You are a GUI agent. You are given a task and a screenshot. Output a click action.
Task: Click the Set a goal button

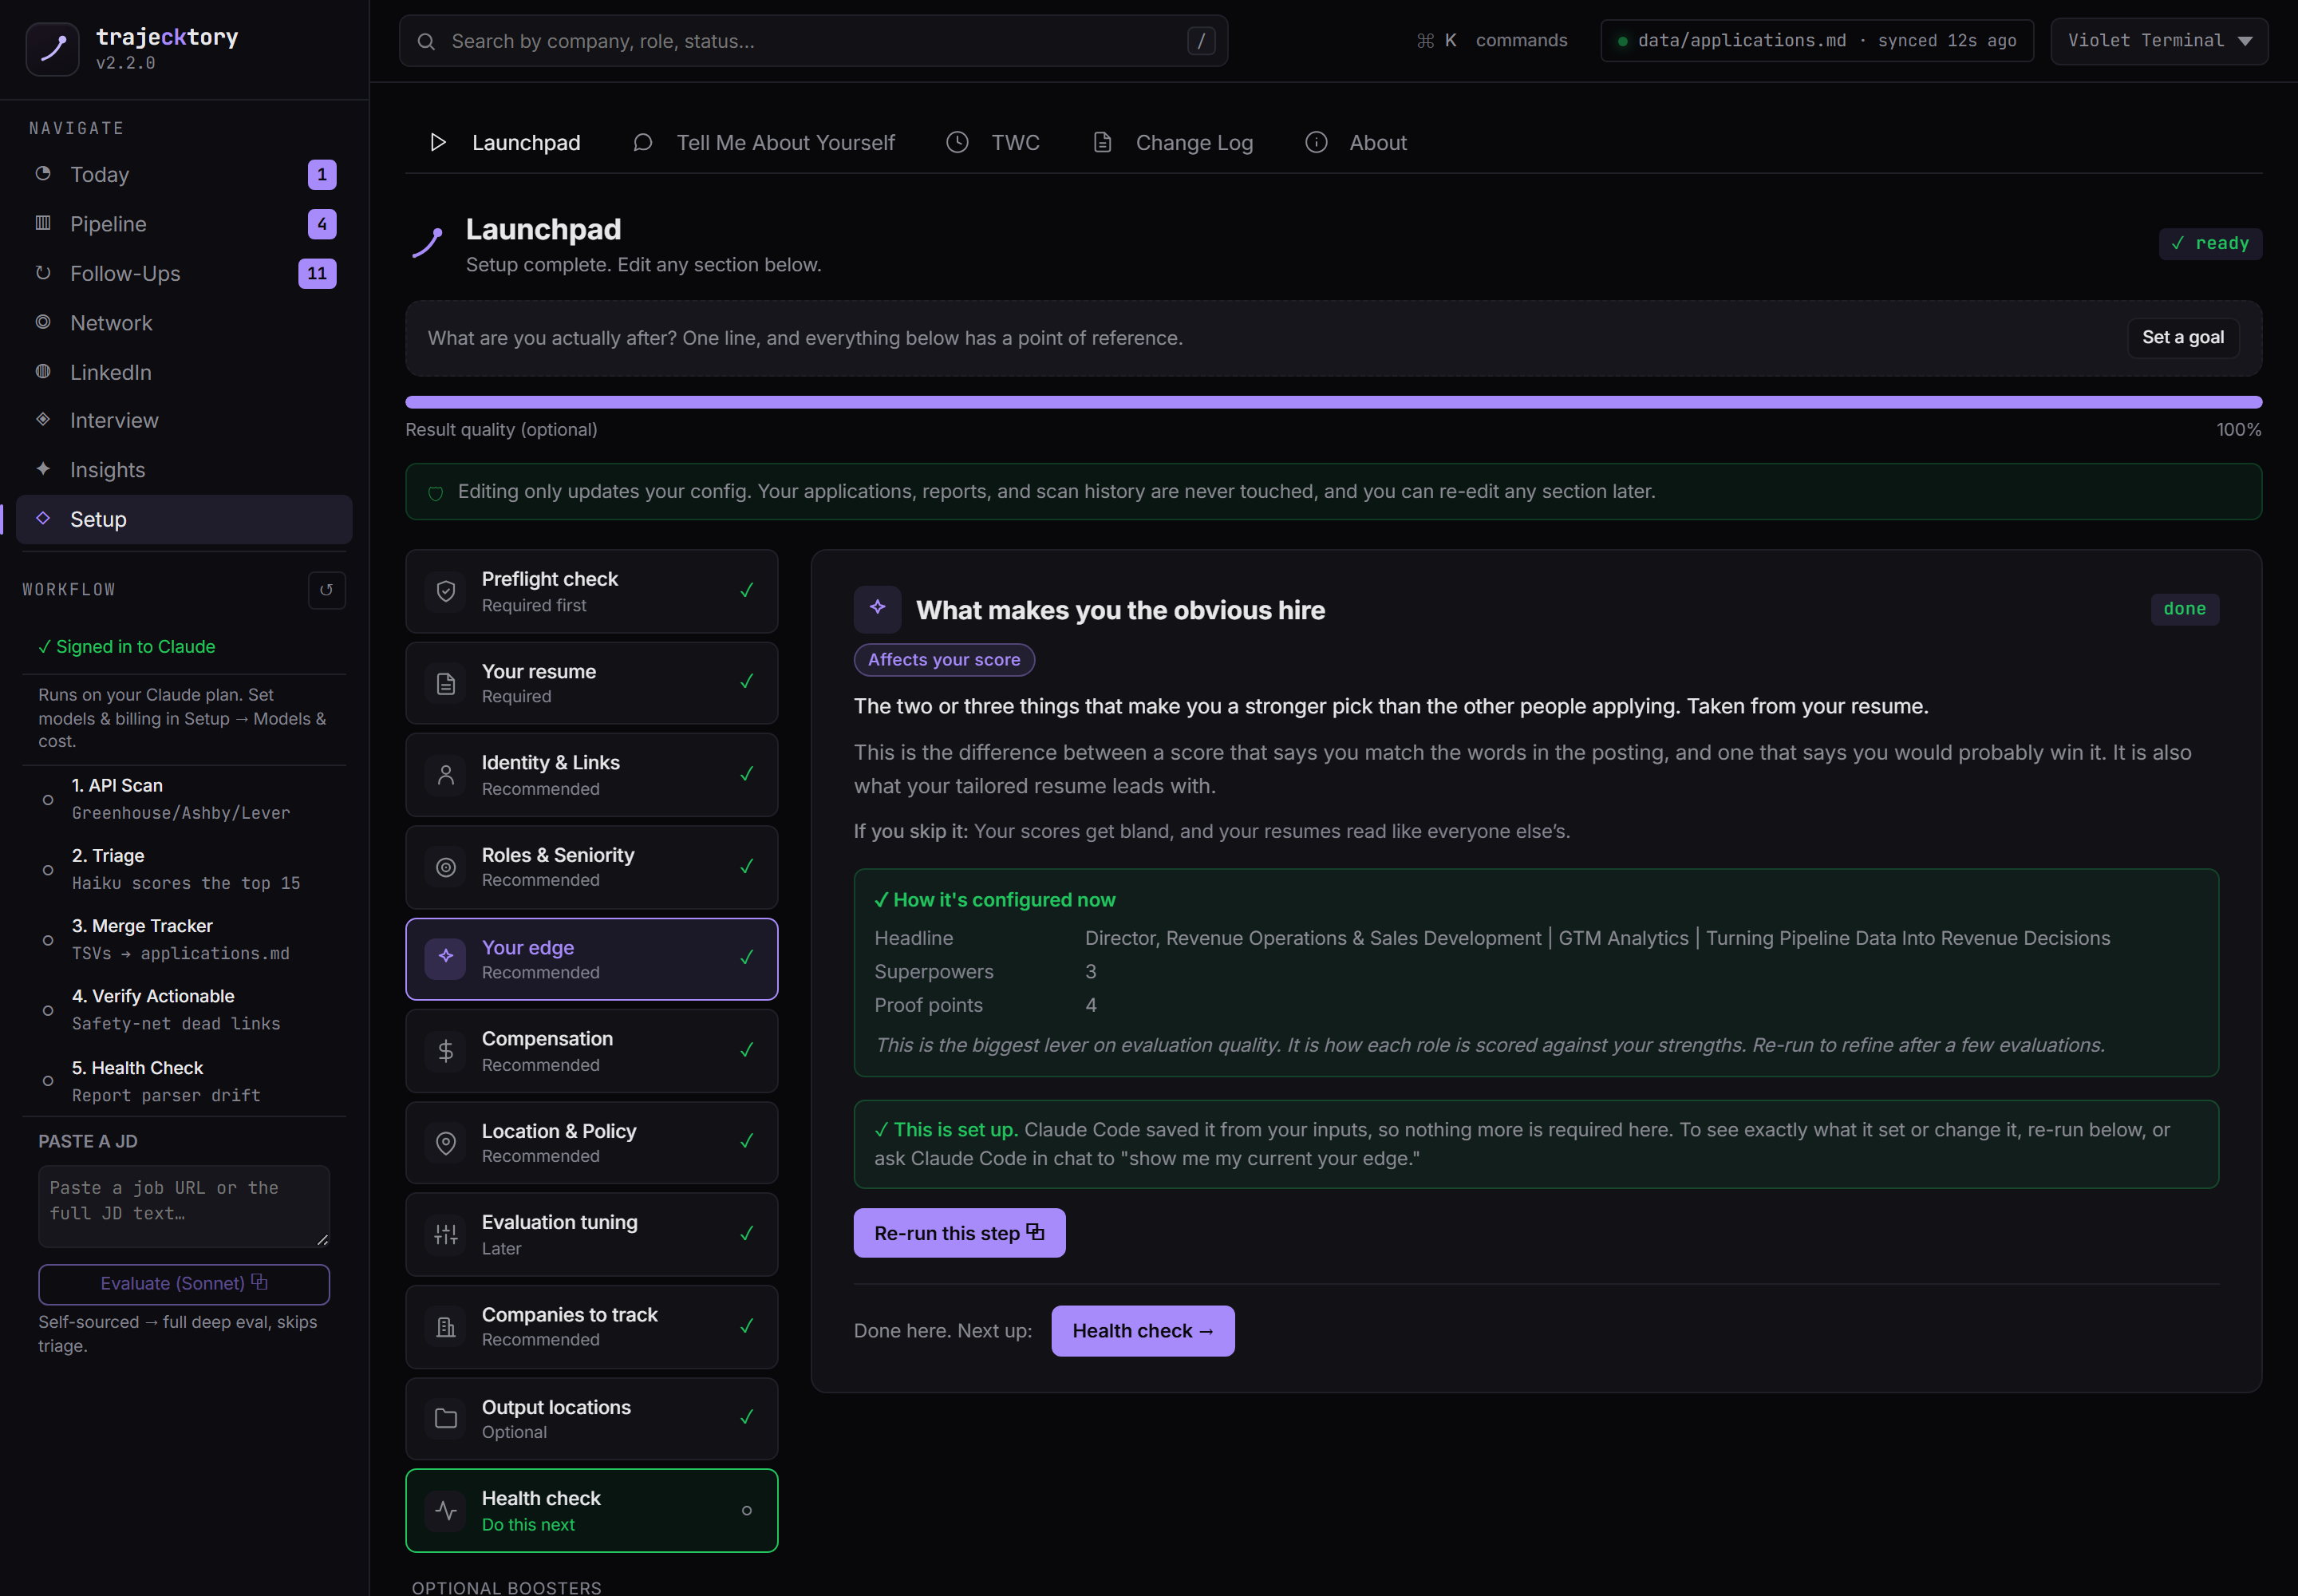2183,338
